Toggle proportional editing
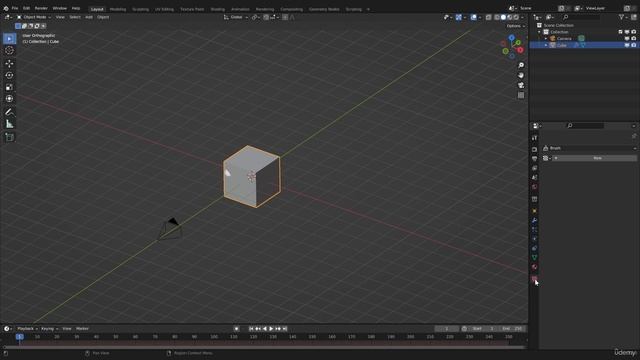This screenshot has height=360, width=640. (x=285, y=17)
